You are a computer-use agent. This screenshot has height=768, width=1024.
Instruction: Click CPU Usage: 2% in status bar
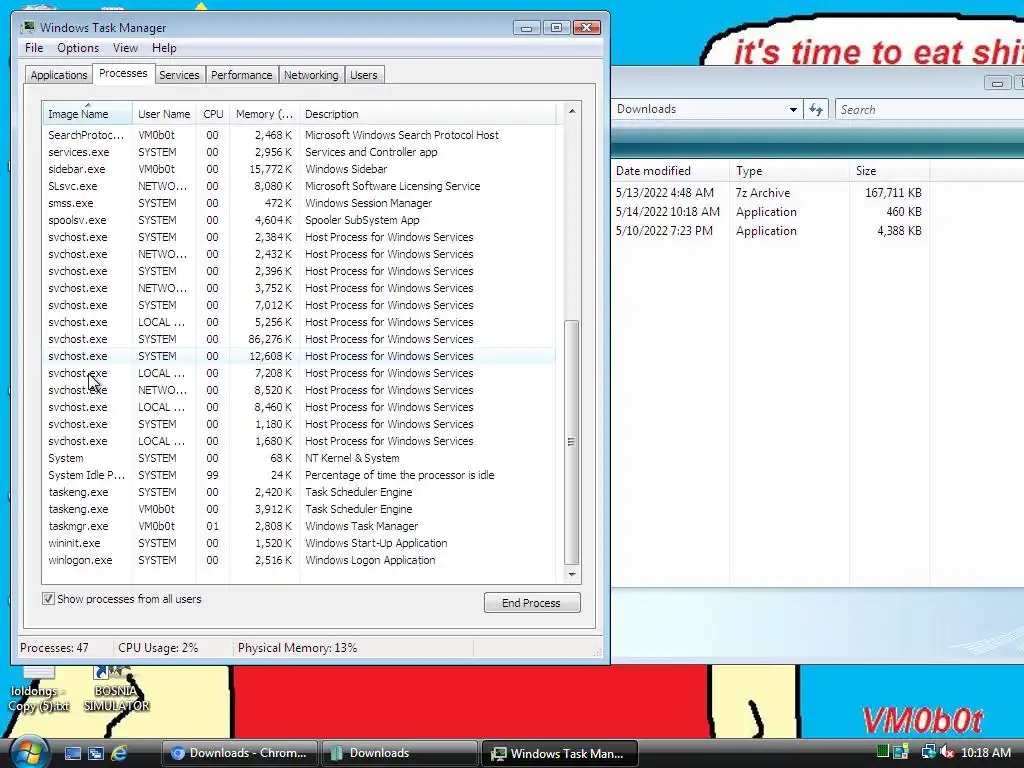pyautogui.click(x=158, y=648)
